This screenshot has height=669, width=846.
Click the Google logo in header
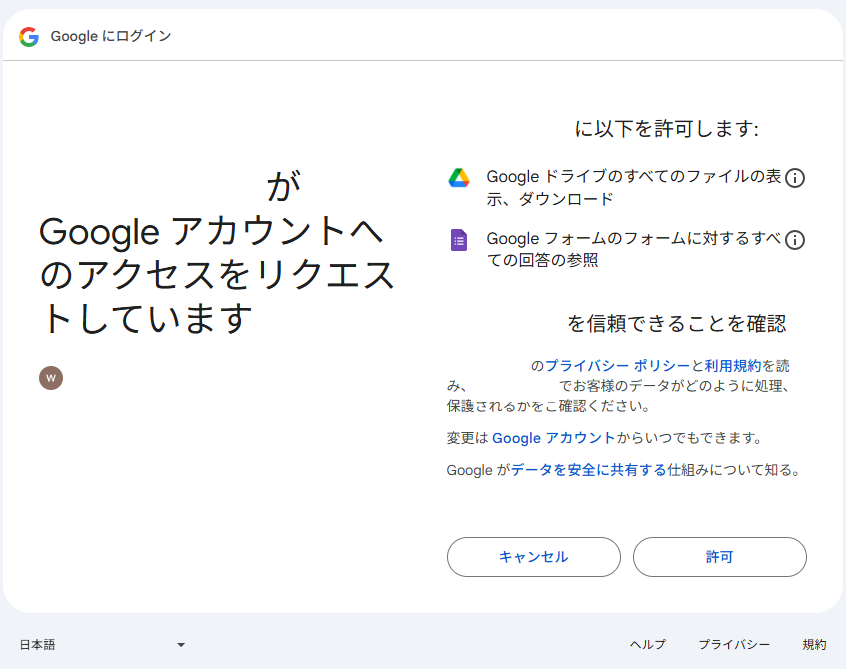click(x=29, y=37)
